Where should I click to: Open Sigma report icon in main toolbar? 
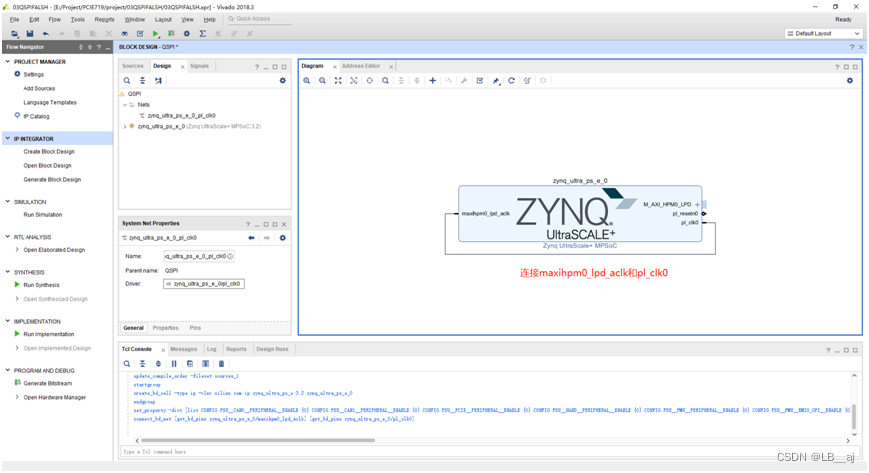[203, 34]
